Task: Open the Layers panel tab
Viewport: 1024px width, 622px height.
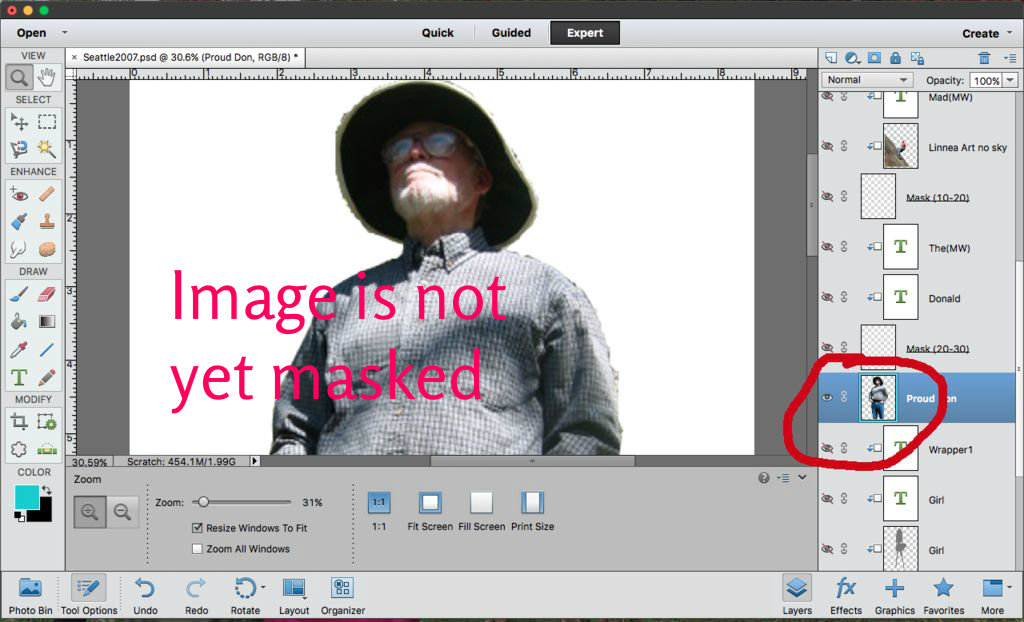Action: 797,595
